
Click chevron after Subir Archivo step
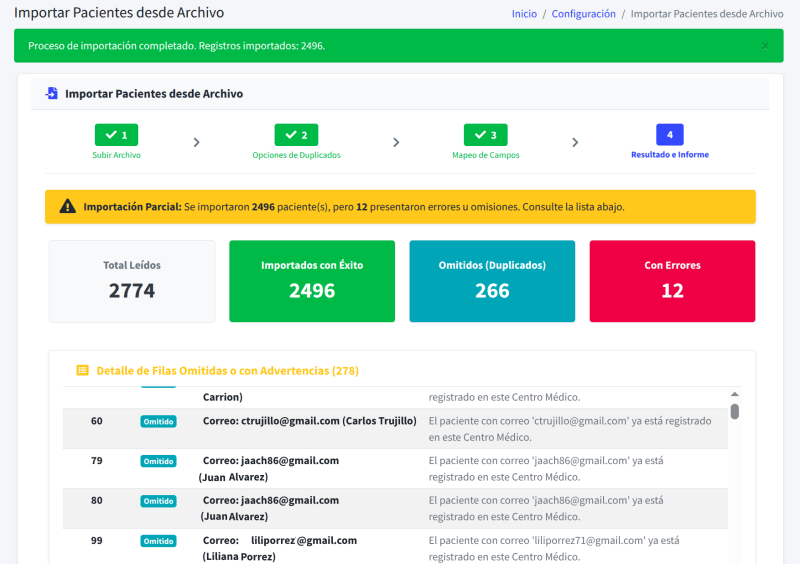point(196,142)
